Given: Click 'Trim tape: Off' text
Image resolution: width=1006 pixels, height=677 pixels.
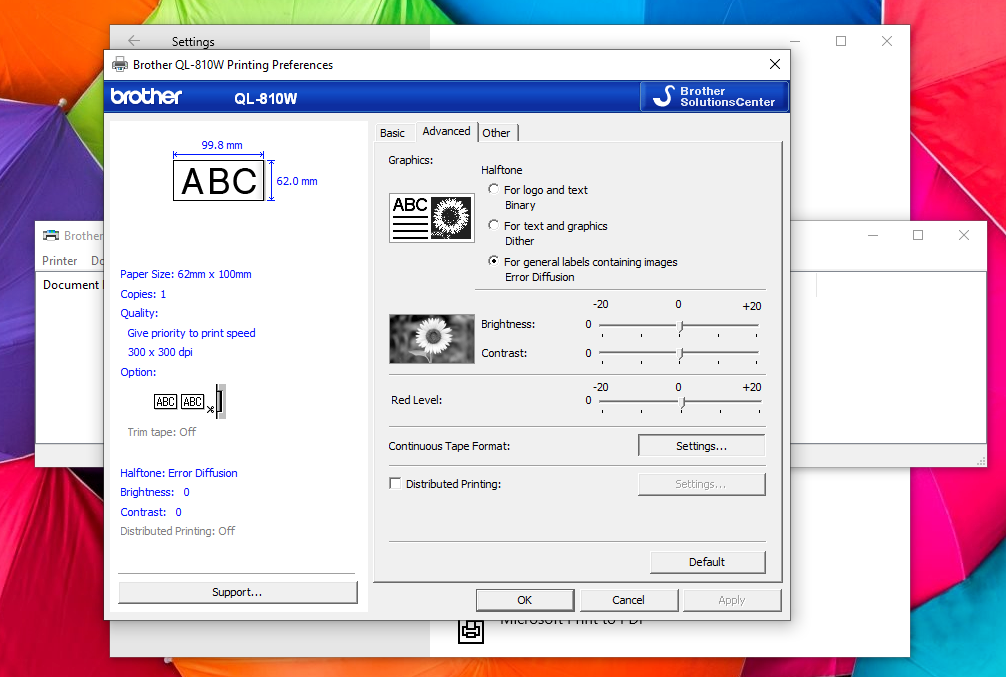Looking at the screenshot, I should [x=162, y=432].
